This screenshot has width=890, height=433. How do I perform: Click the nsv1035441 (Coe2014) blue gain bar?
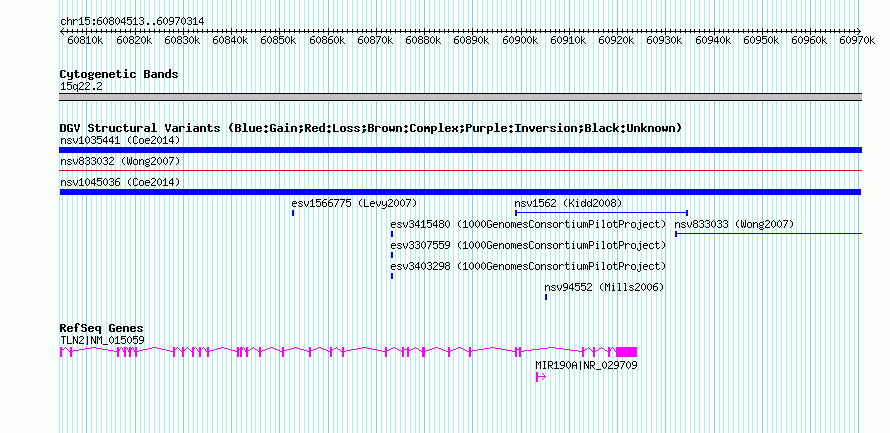pyautogui.click(x=460, y=150)
